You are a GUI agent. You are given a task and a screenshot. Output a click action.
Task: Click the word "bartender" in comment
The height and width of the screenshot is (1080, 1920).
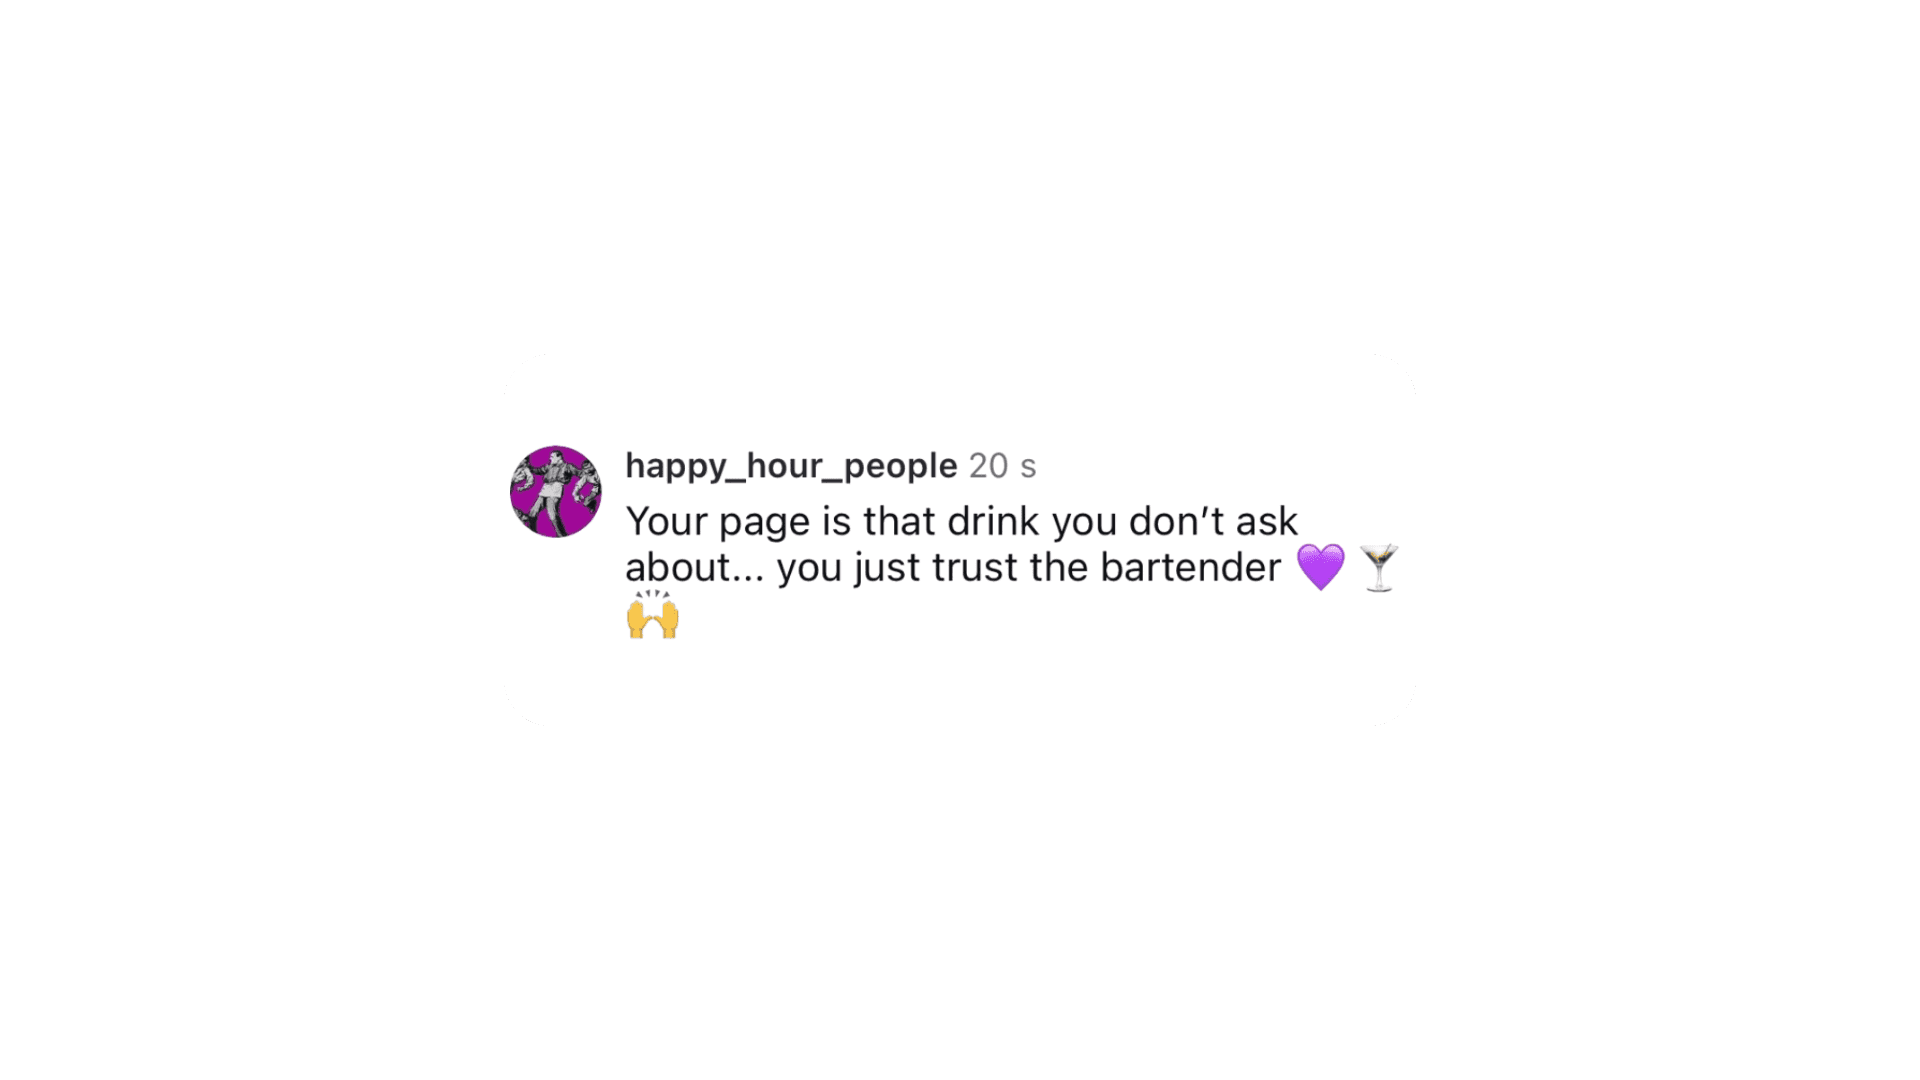click(1191, 567)
